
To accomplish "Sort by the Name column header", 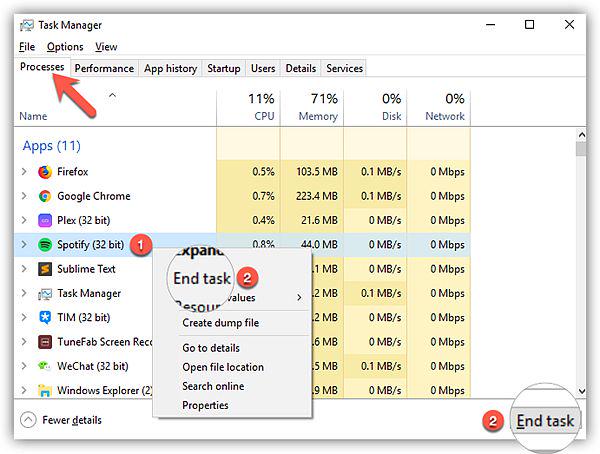I will click(x=33, y=116).
